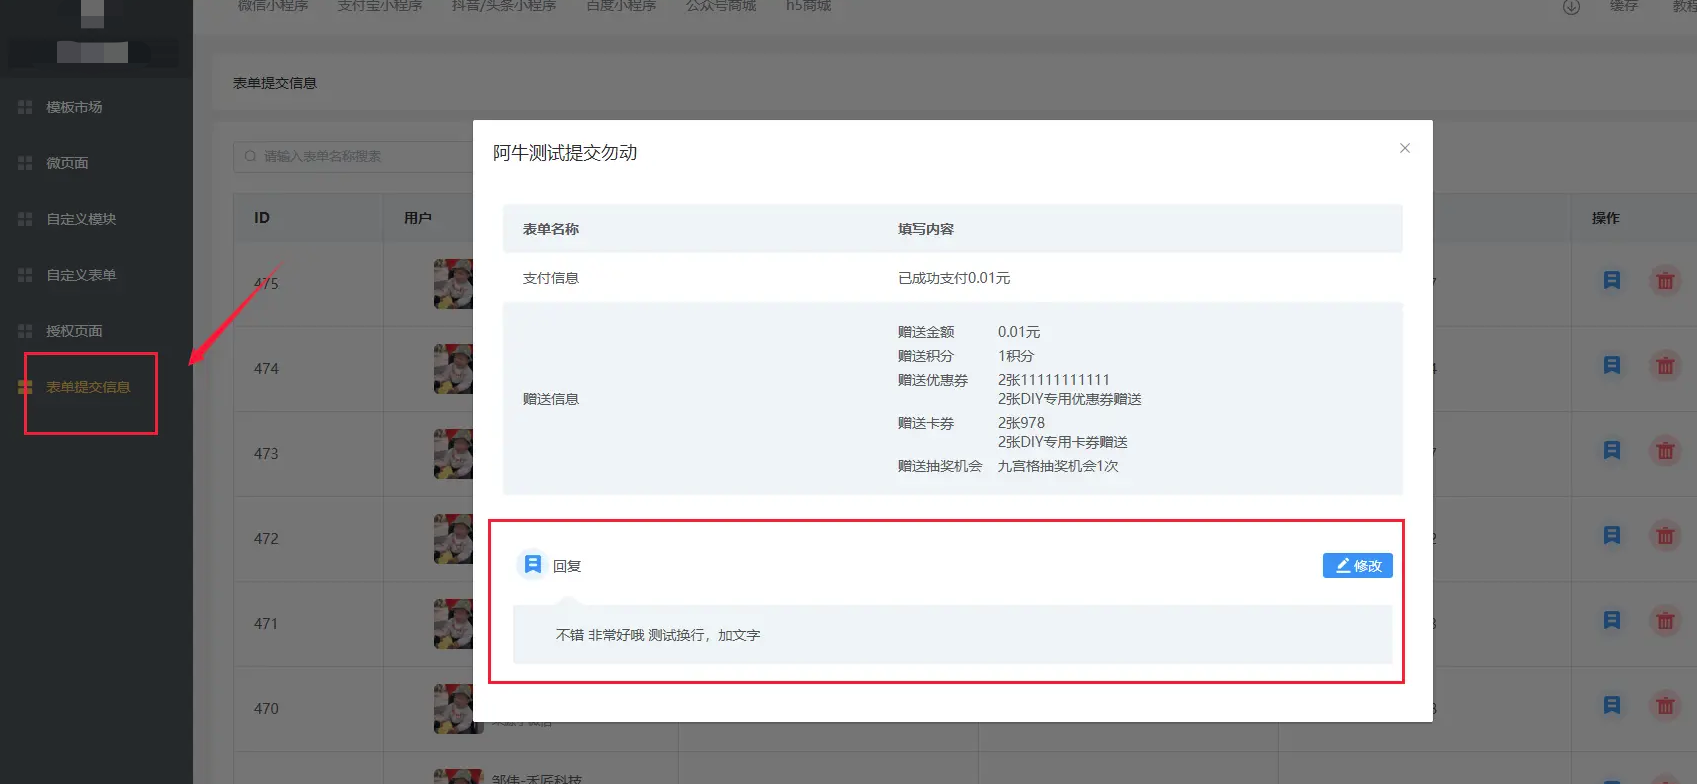Delete the row 472 submission
This screenshot has height=784, width=1697.
point(1665,536)
